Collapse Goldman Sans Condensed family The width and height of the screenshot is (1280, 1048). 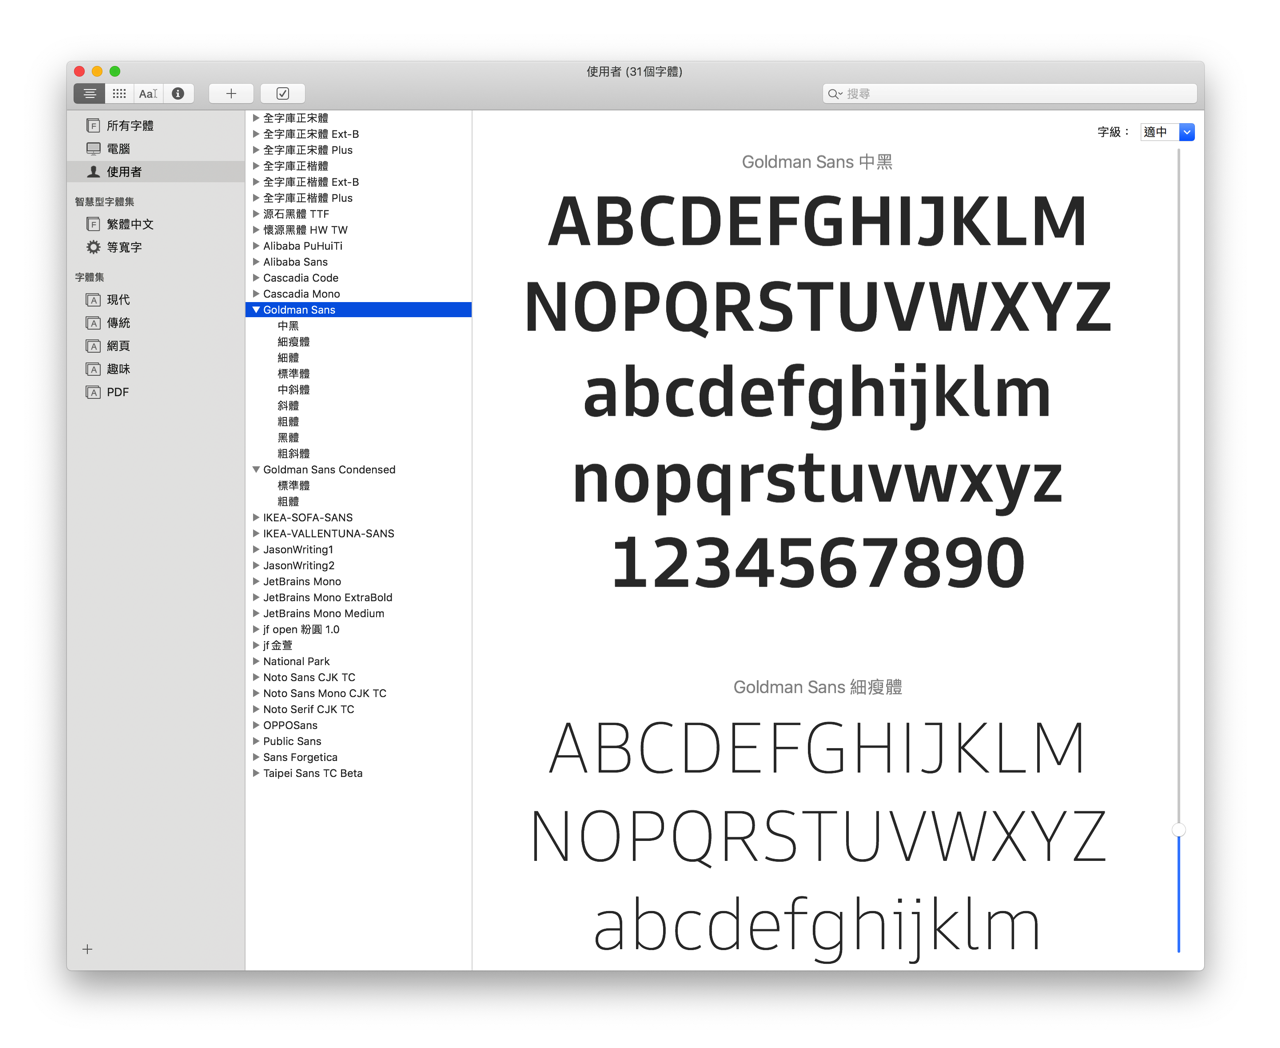pyautogui.click(x=256, y=470)
